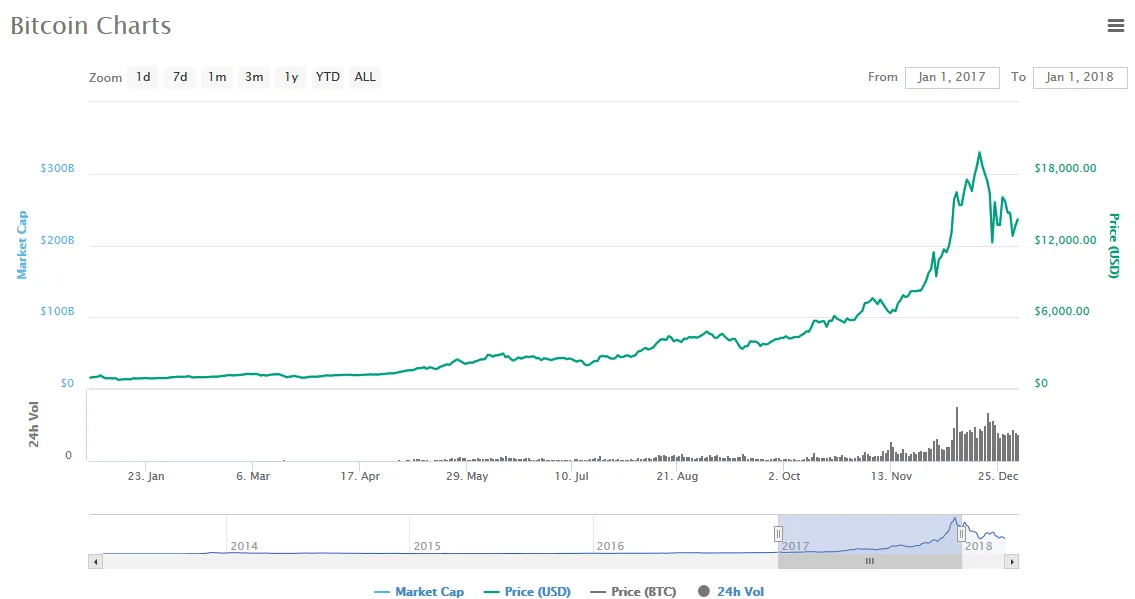Toggle the Price (BTC) series legend
Image resolution: width=1135 pixels, height=599 pixels.
633,592
